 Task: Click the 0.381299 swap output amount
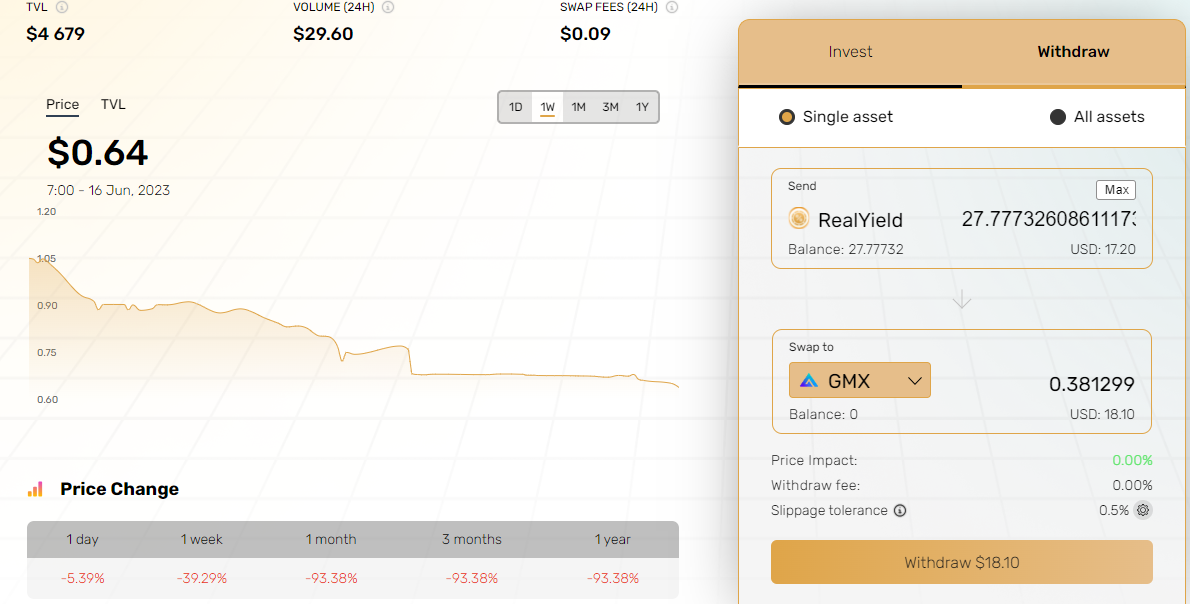[1091, 385]
